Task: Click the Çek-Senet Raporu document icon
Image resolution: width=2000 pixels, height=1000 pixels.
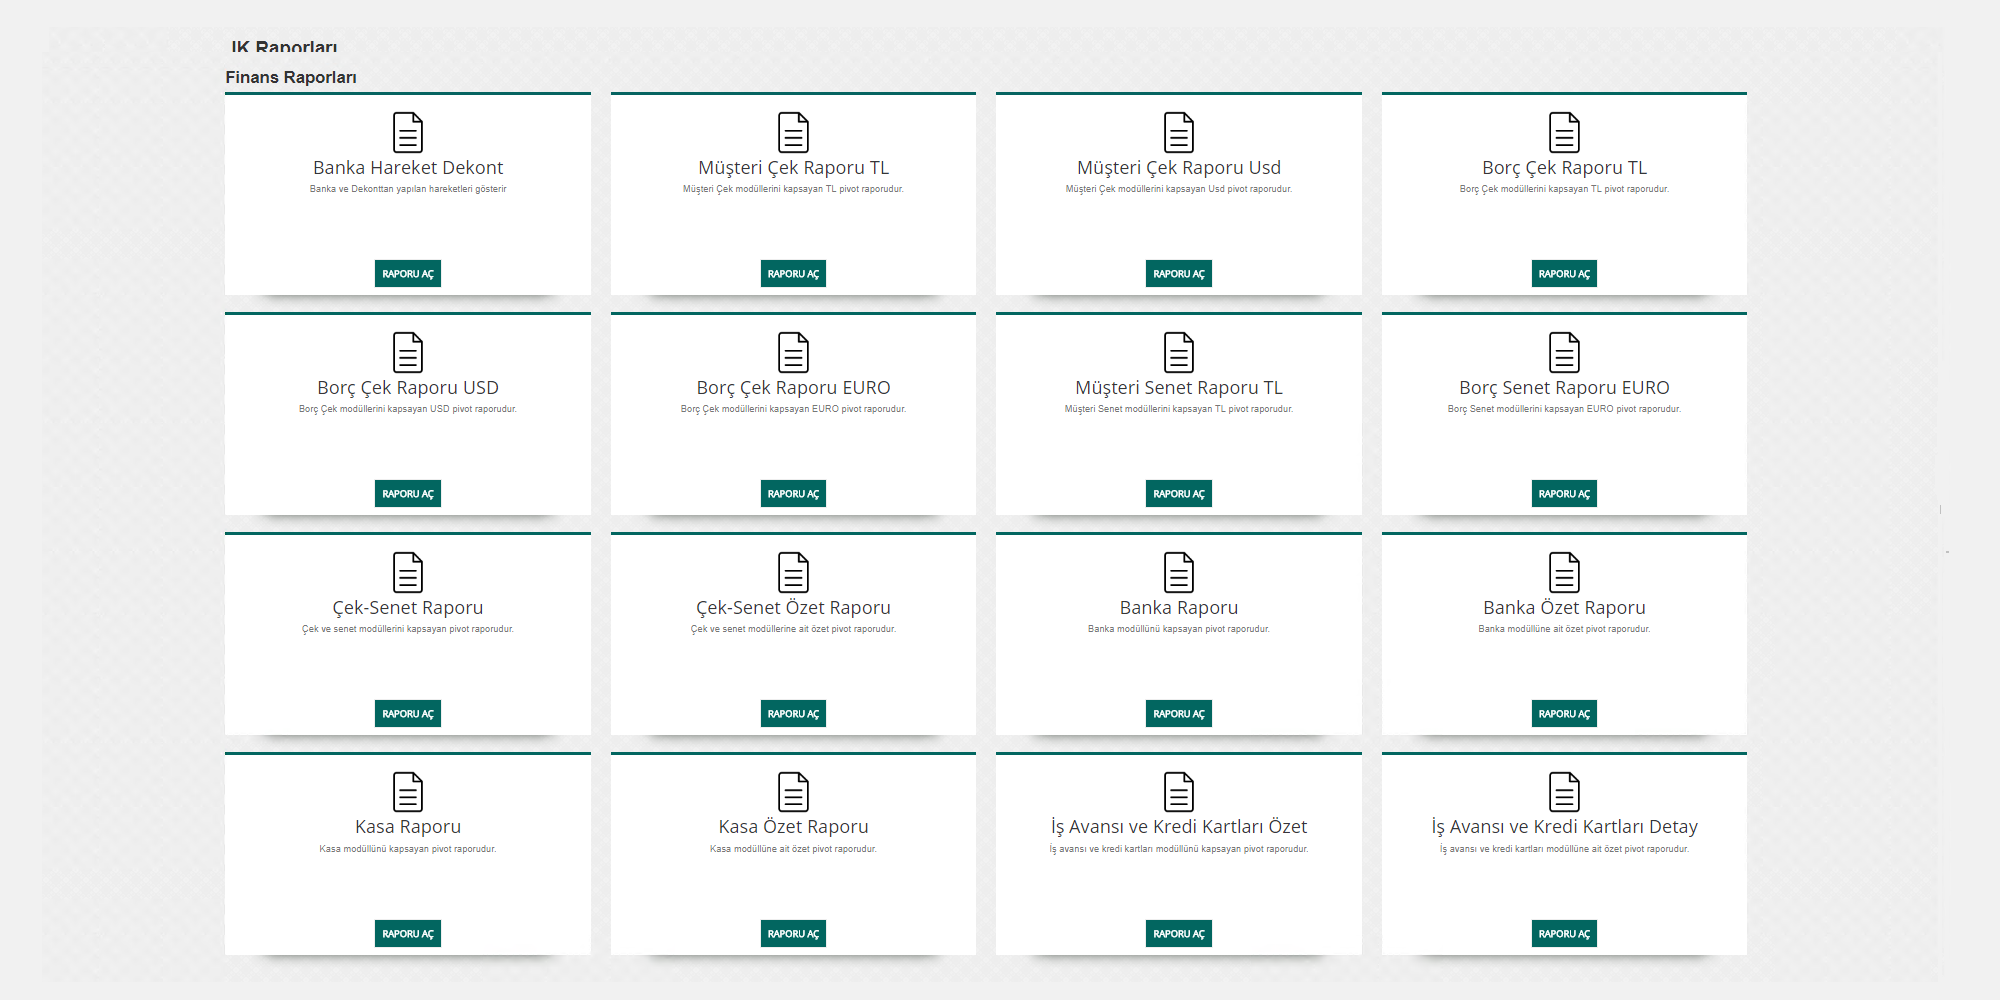Action: tap(408, 572)
